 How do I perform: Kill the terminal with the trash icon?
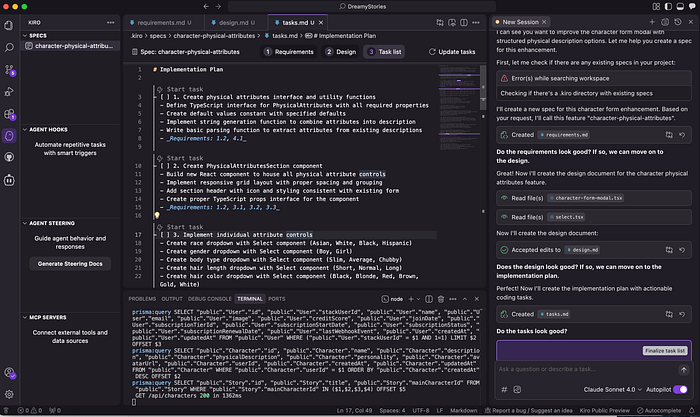click(441, 299)
